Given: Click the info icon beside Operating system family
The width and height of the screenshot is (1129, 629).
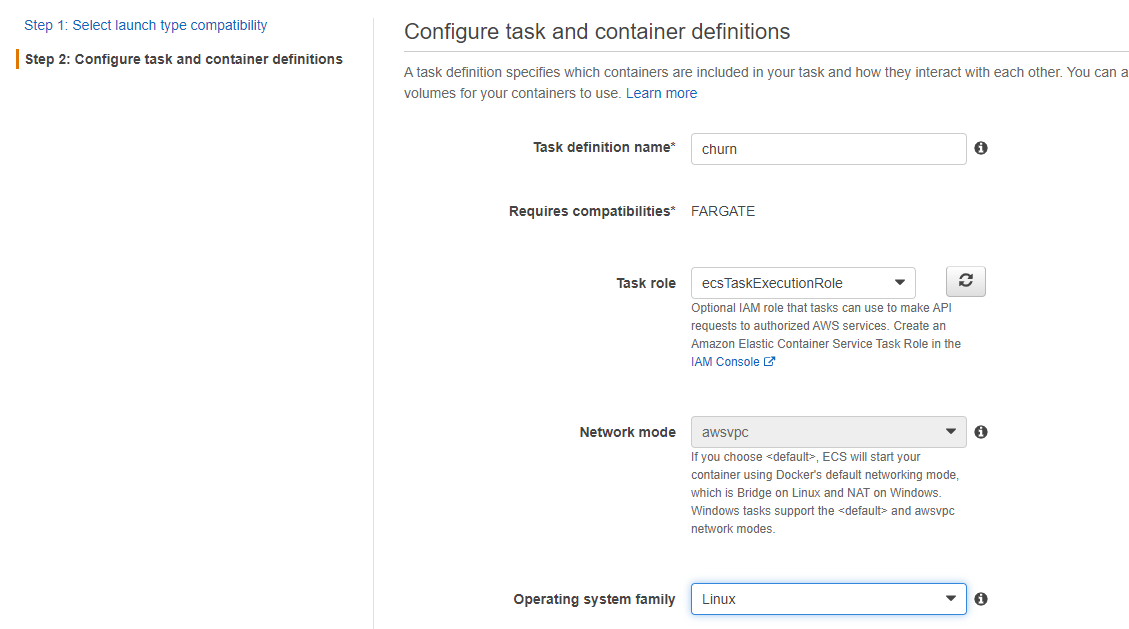Looking at the screenshot, I should tap(981, 599).
